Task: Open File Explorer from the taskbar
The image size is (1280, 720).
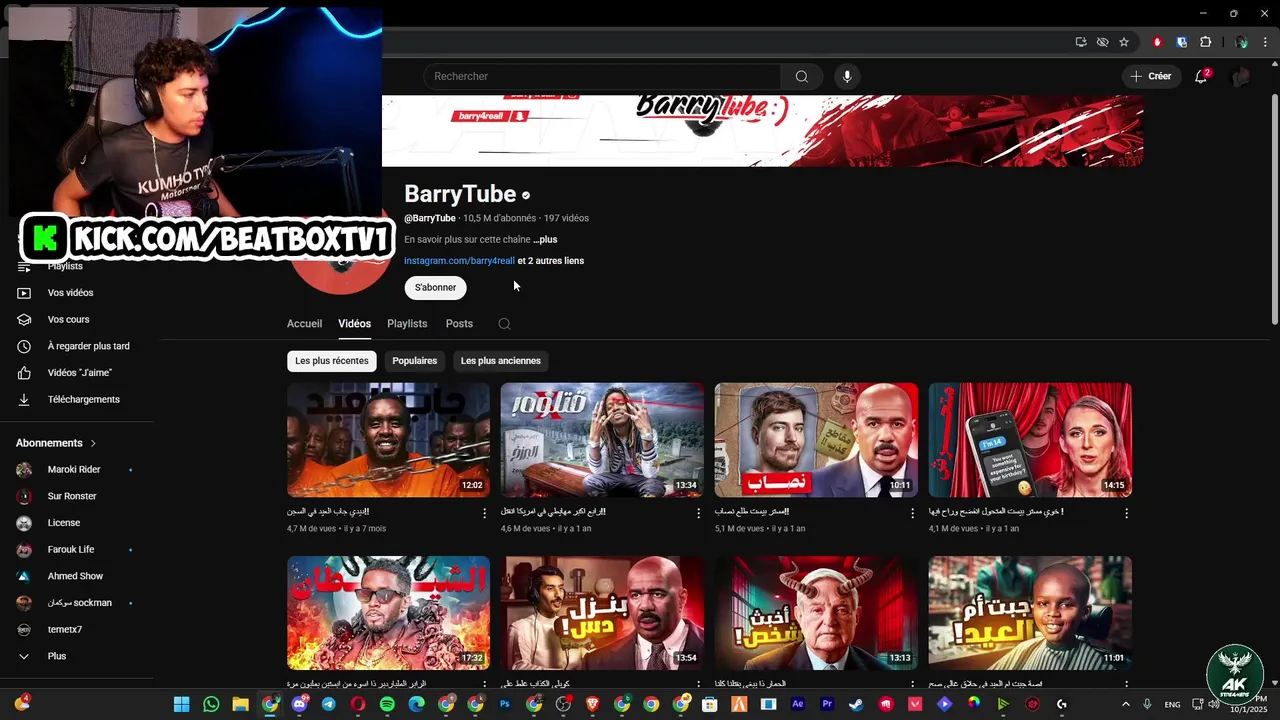Action: pos(240,704)
